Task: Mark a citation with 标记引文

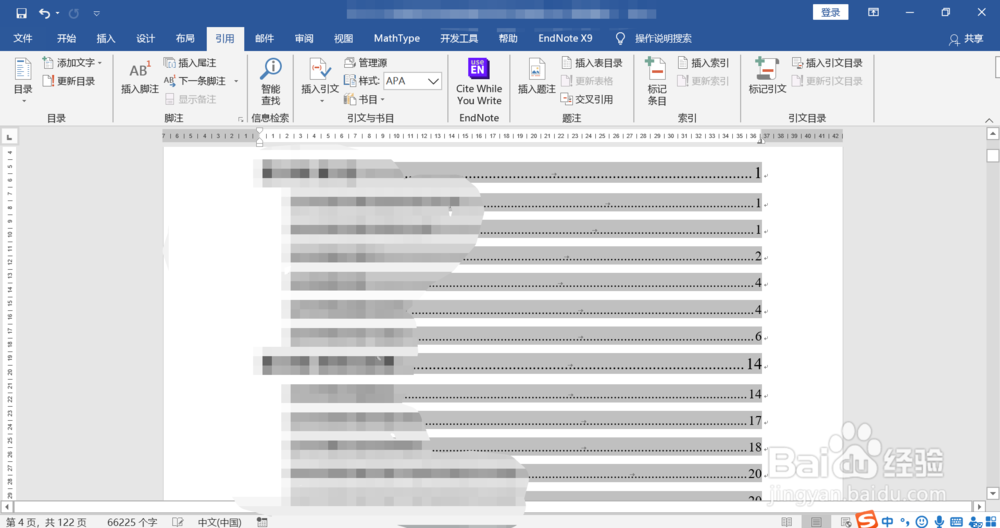Action: 767,77
